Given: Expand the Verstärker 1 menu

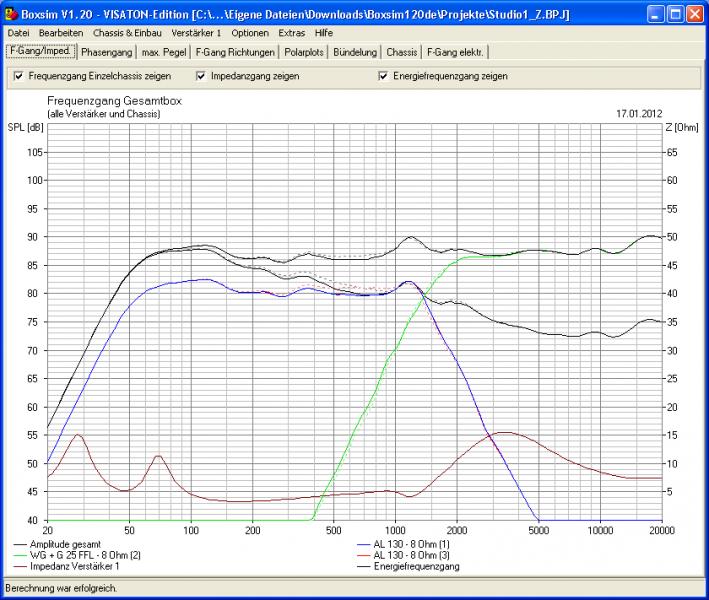Looking at the screenshot, I should pos(196,33).
